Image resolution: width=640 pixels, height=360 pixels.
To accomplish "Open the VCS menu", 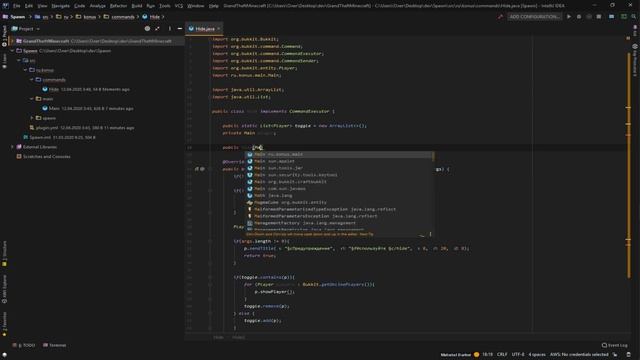I will click(x=179, y=6).
